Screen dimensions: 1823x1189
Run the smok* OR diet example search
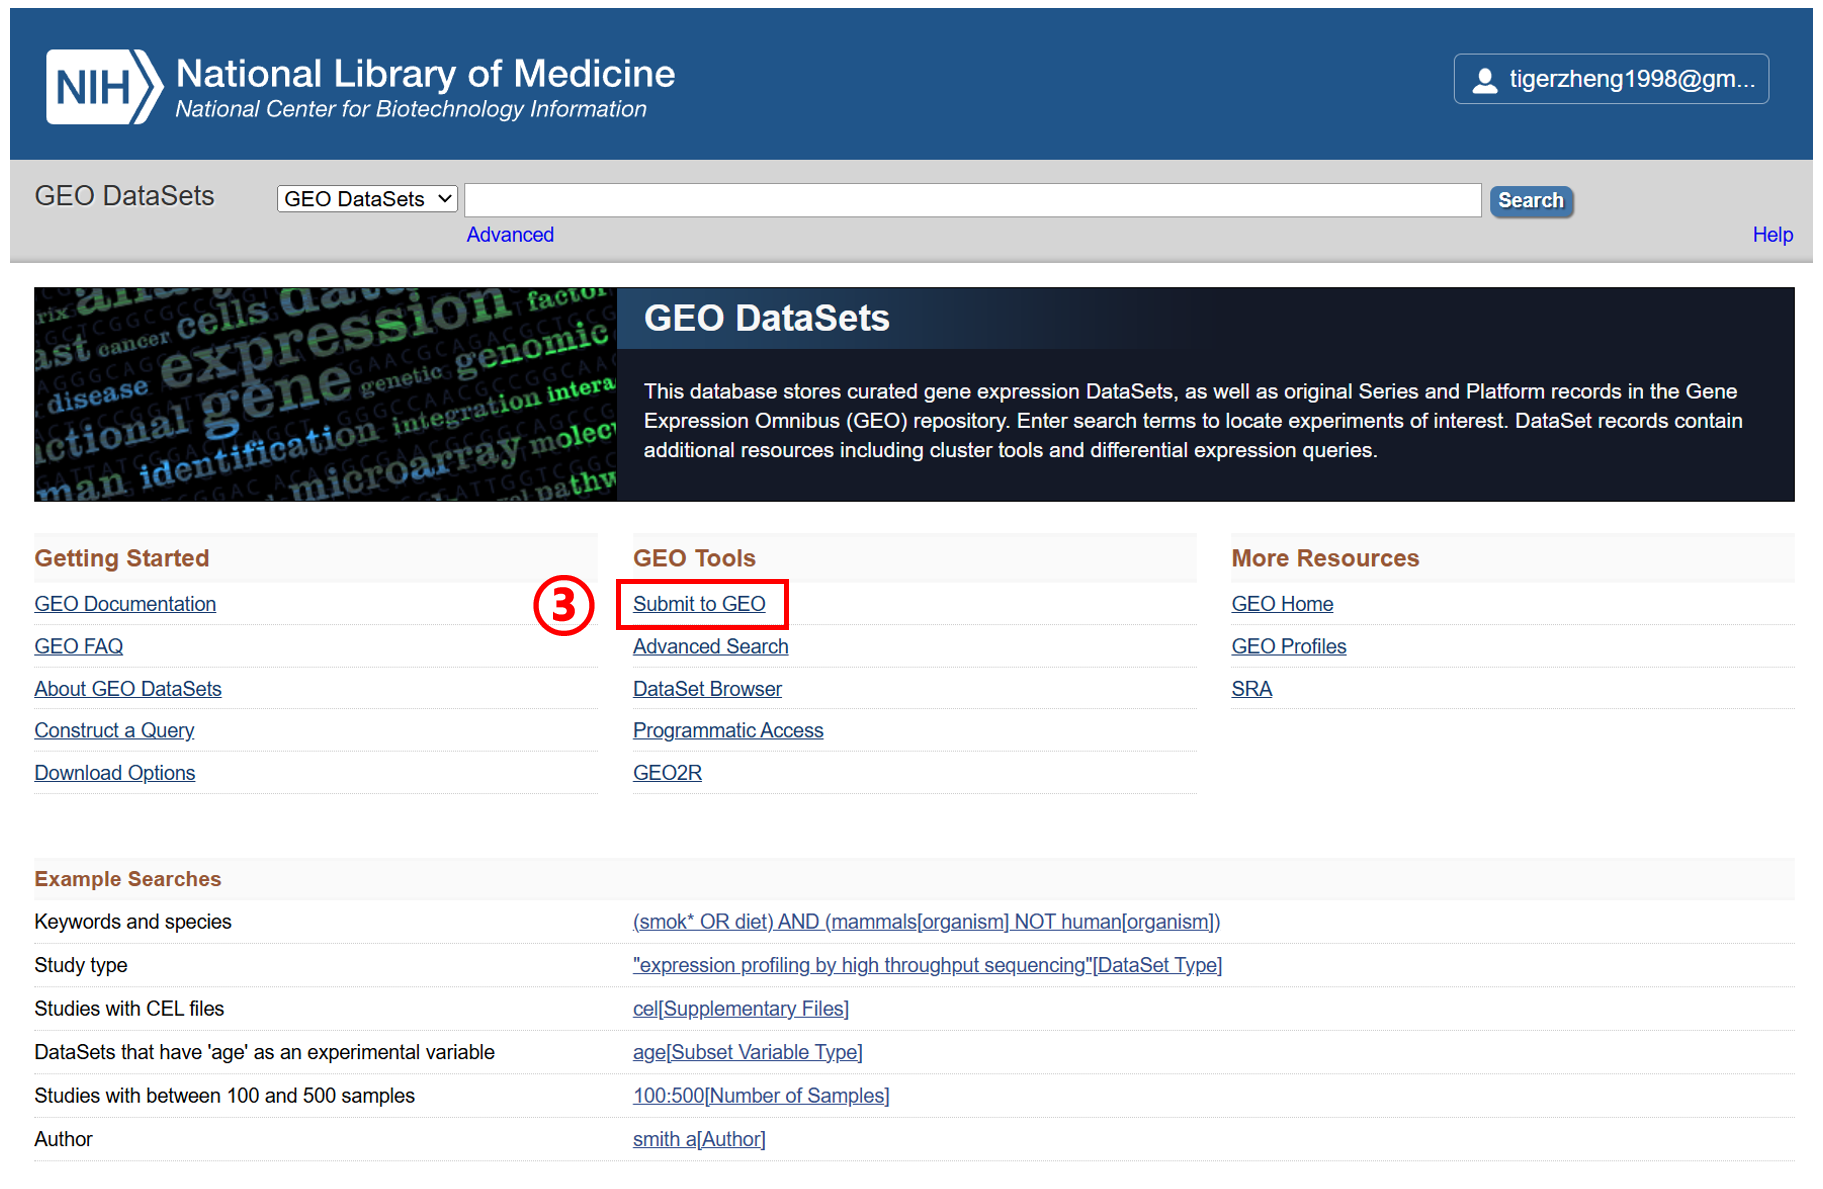[x=926, y=922]
